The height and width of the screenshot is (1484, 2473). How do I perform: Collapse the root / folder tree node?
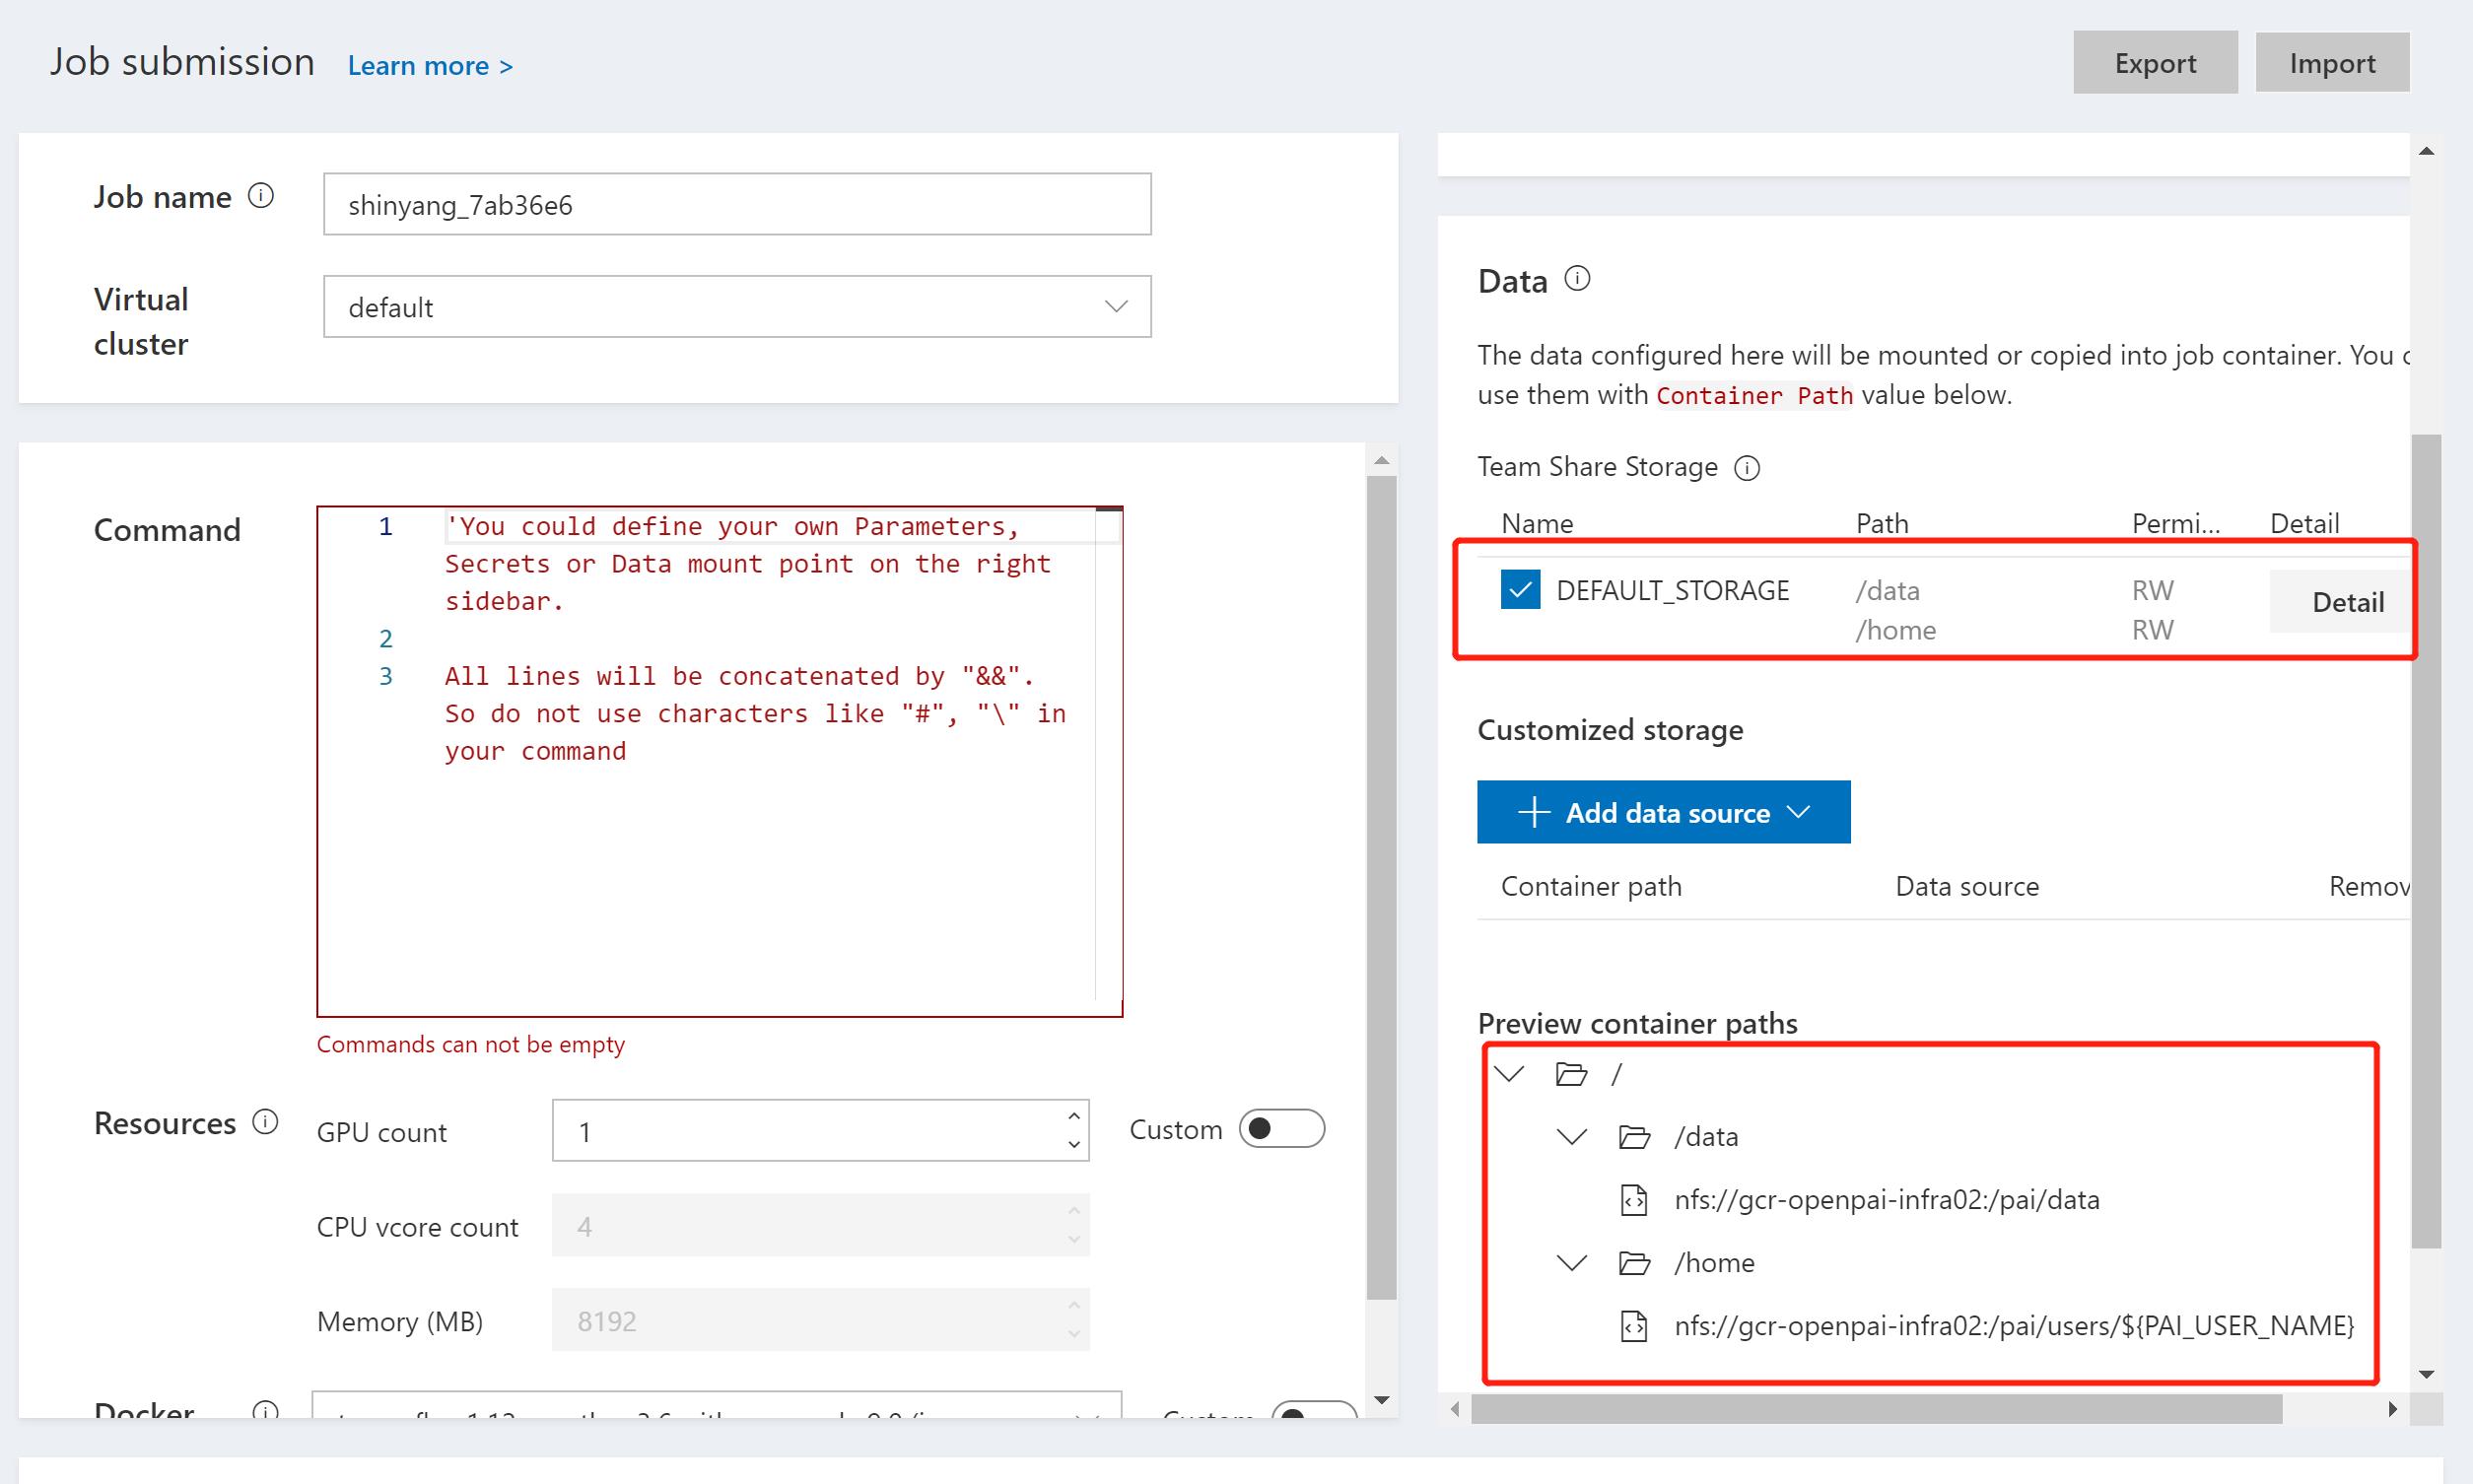(1509, 1074)
